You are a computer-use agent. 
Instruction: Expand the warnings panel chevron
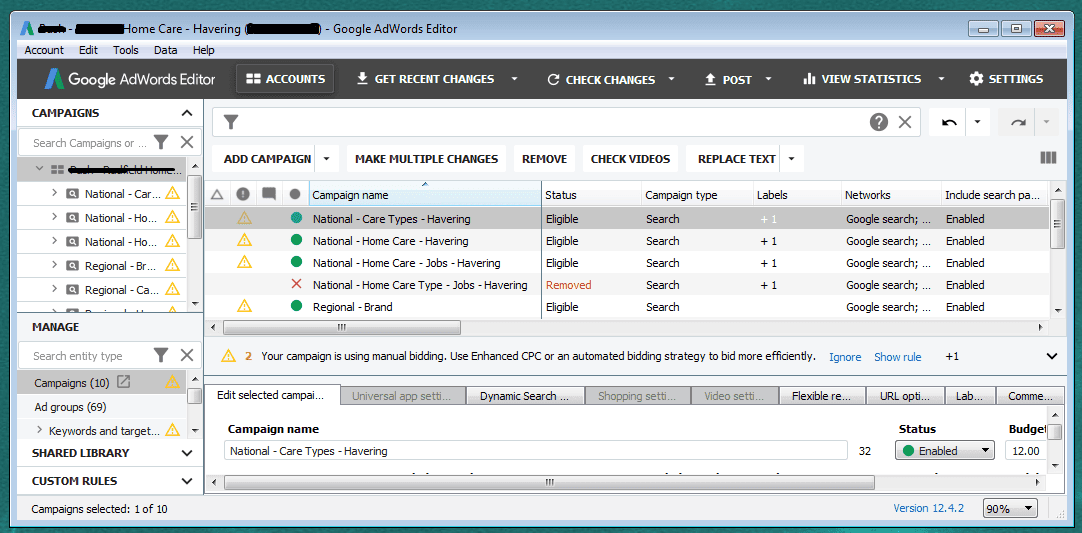click(1052, 356)
